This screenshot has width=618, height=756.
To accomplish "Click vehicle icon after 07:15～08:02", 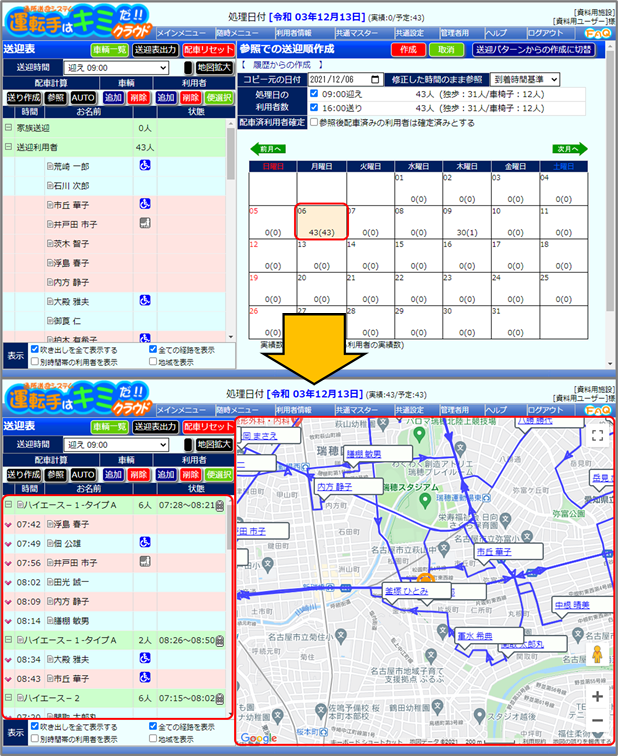I will click(219, 698).
